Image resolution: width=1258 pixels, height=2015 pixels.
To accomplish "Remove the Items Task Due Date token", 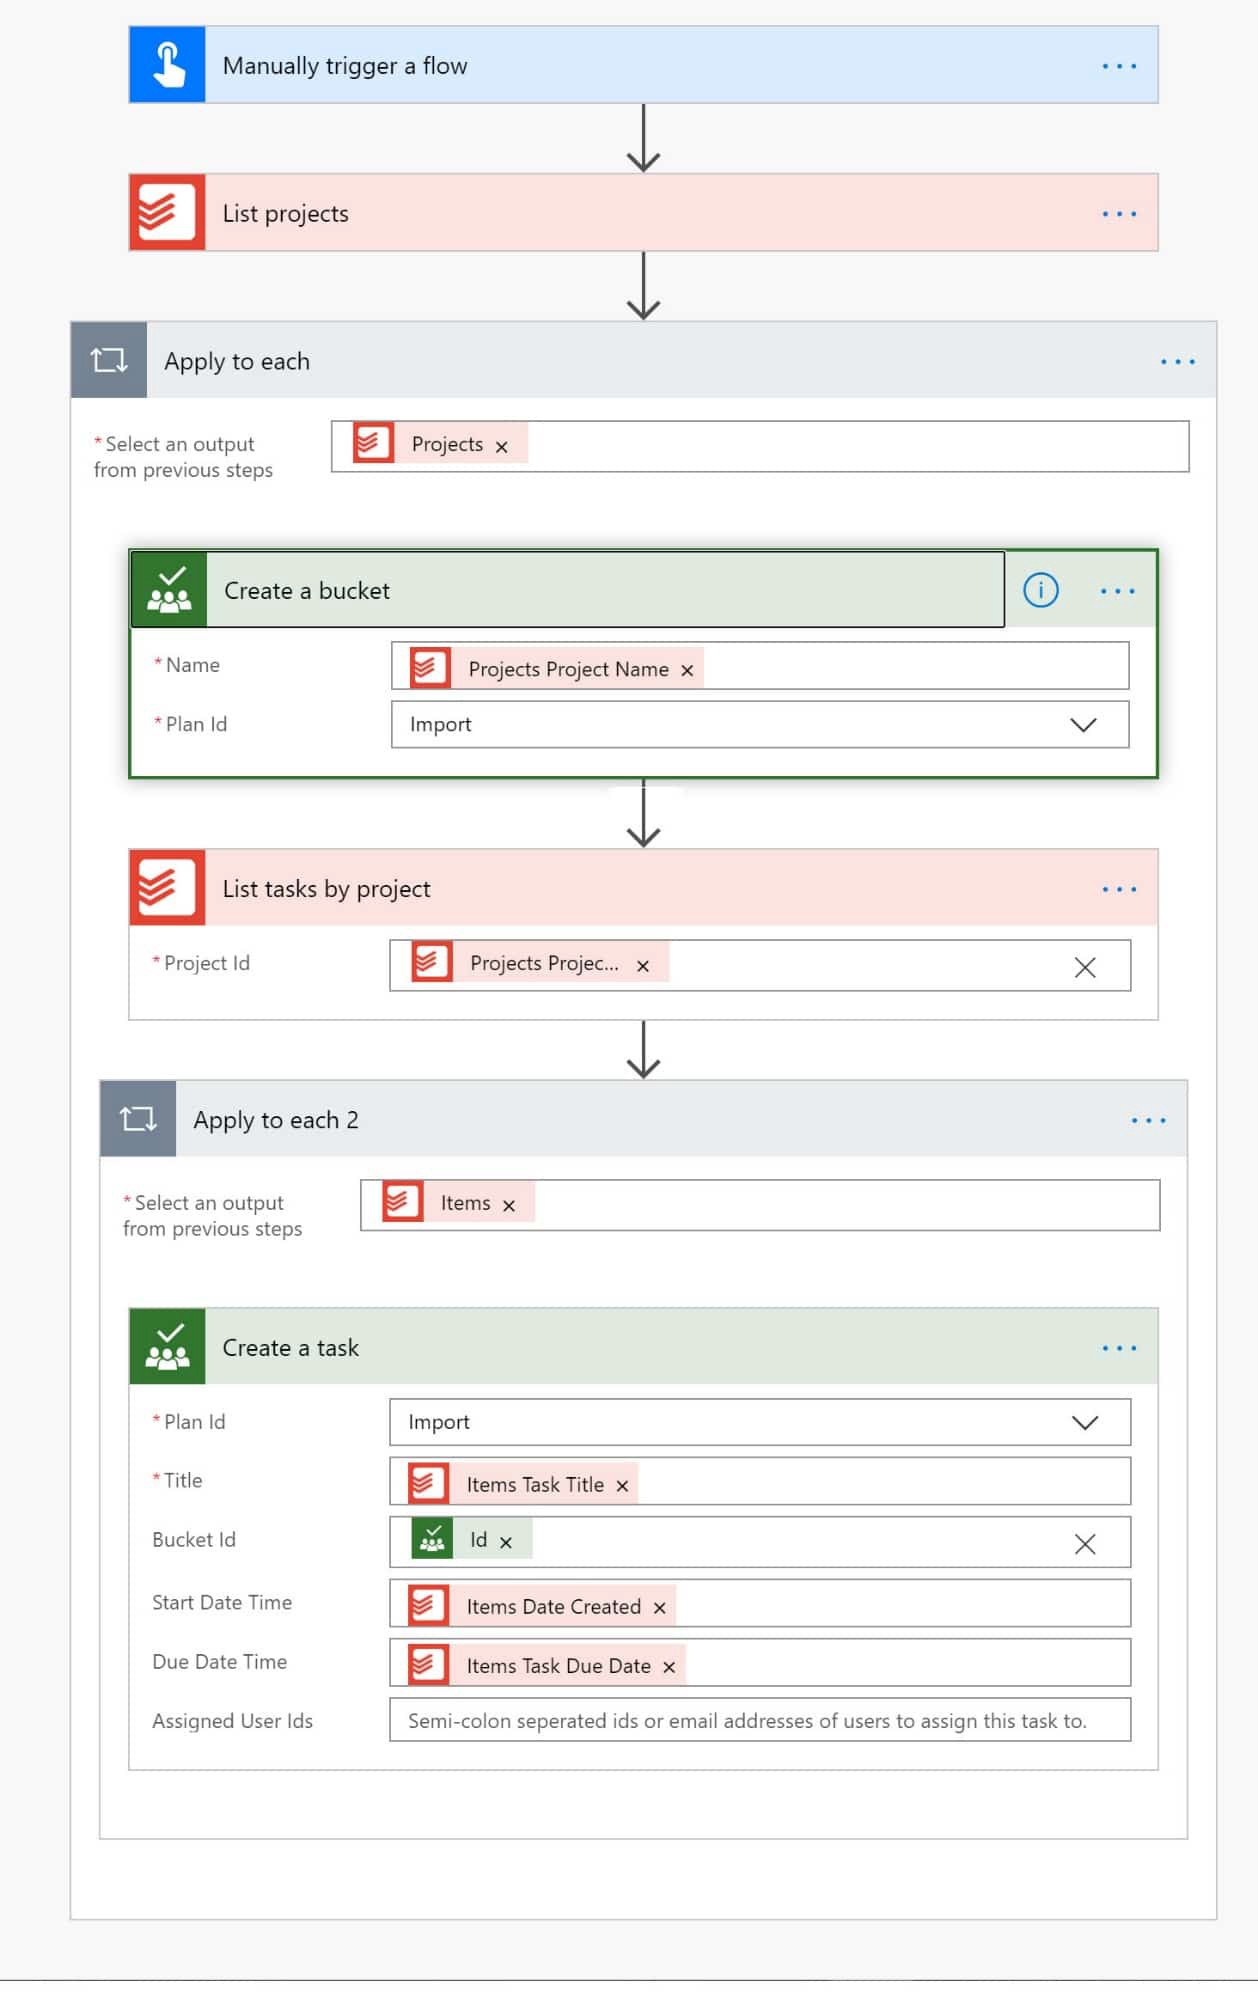I will point(669,1668).
